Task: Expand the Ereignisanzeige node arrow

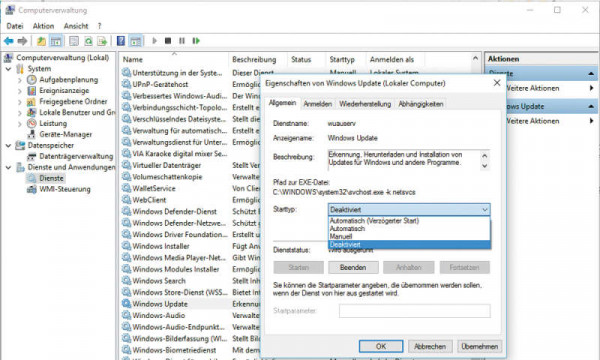Action: coord(20,91)
